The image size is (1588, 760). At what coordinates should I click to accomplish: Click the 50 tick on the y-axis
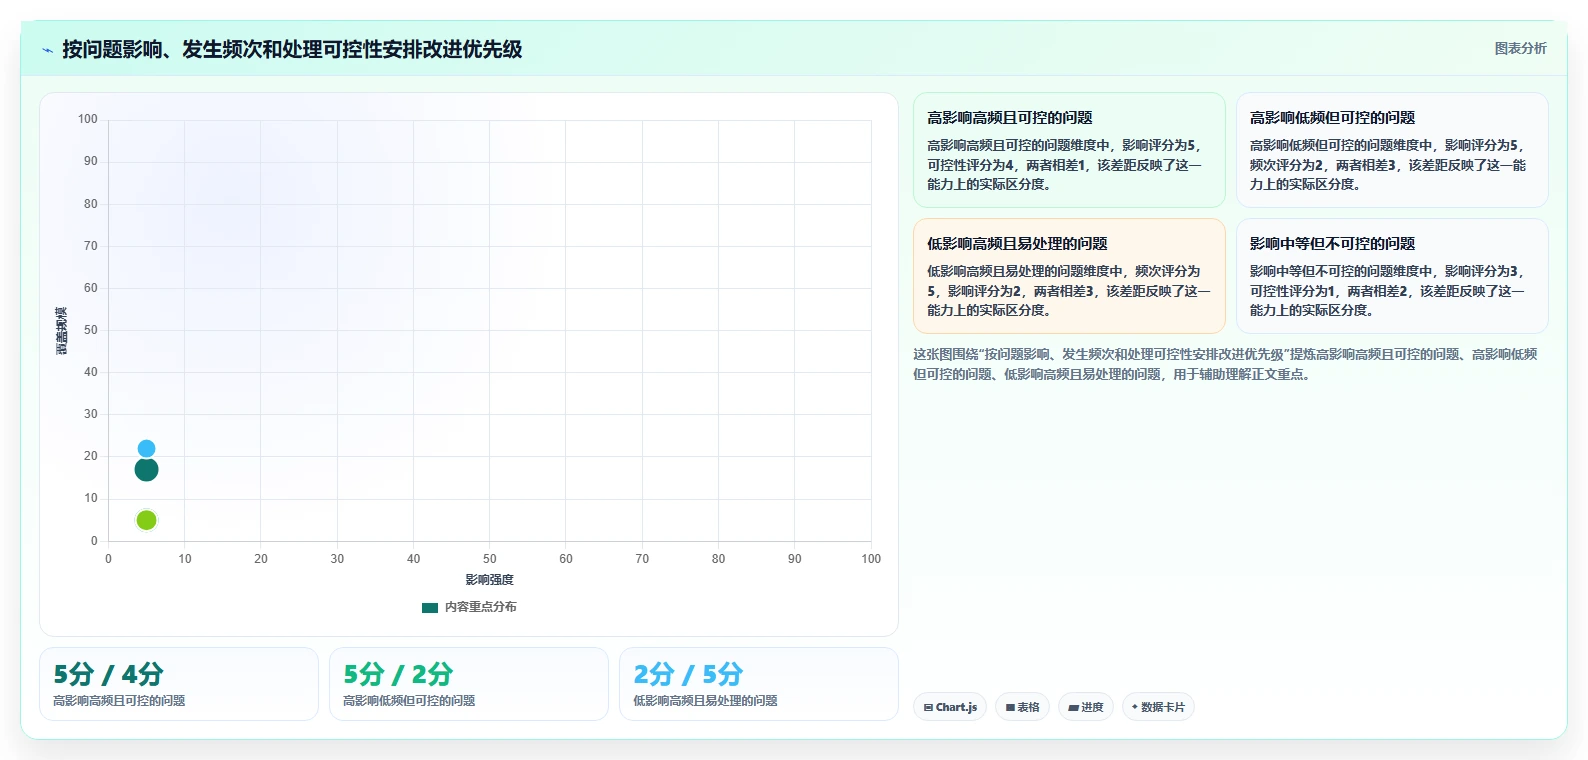pyautogui.click(x=91, y=330)
